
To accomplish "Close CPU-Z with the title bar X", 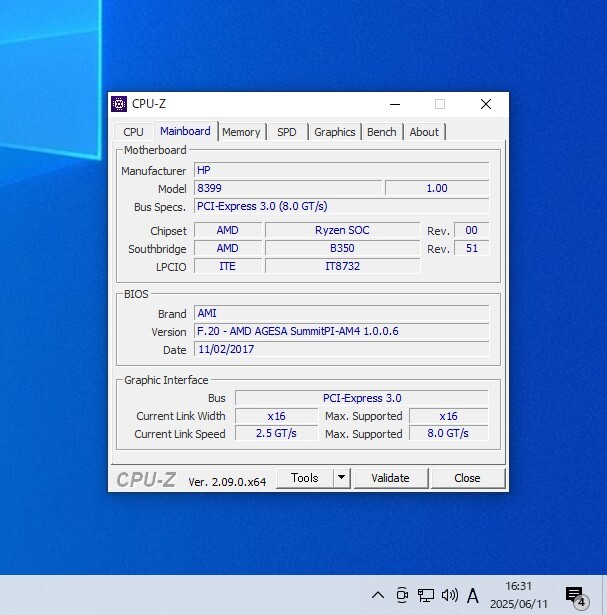I will coord(486,104).
